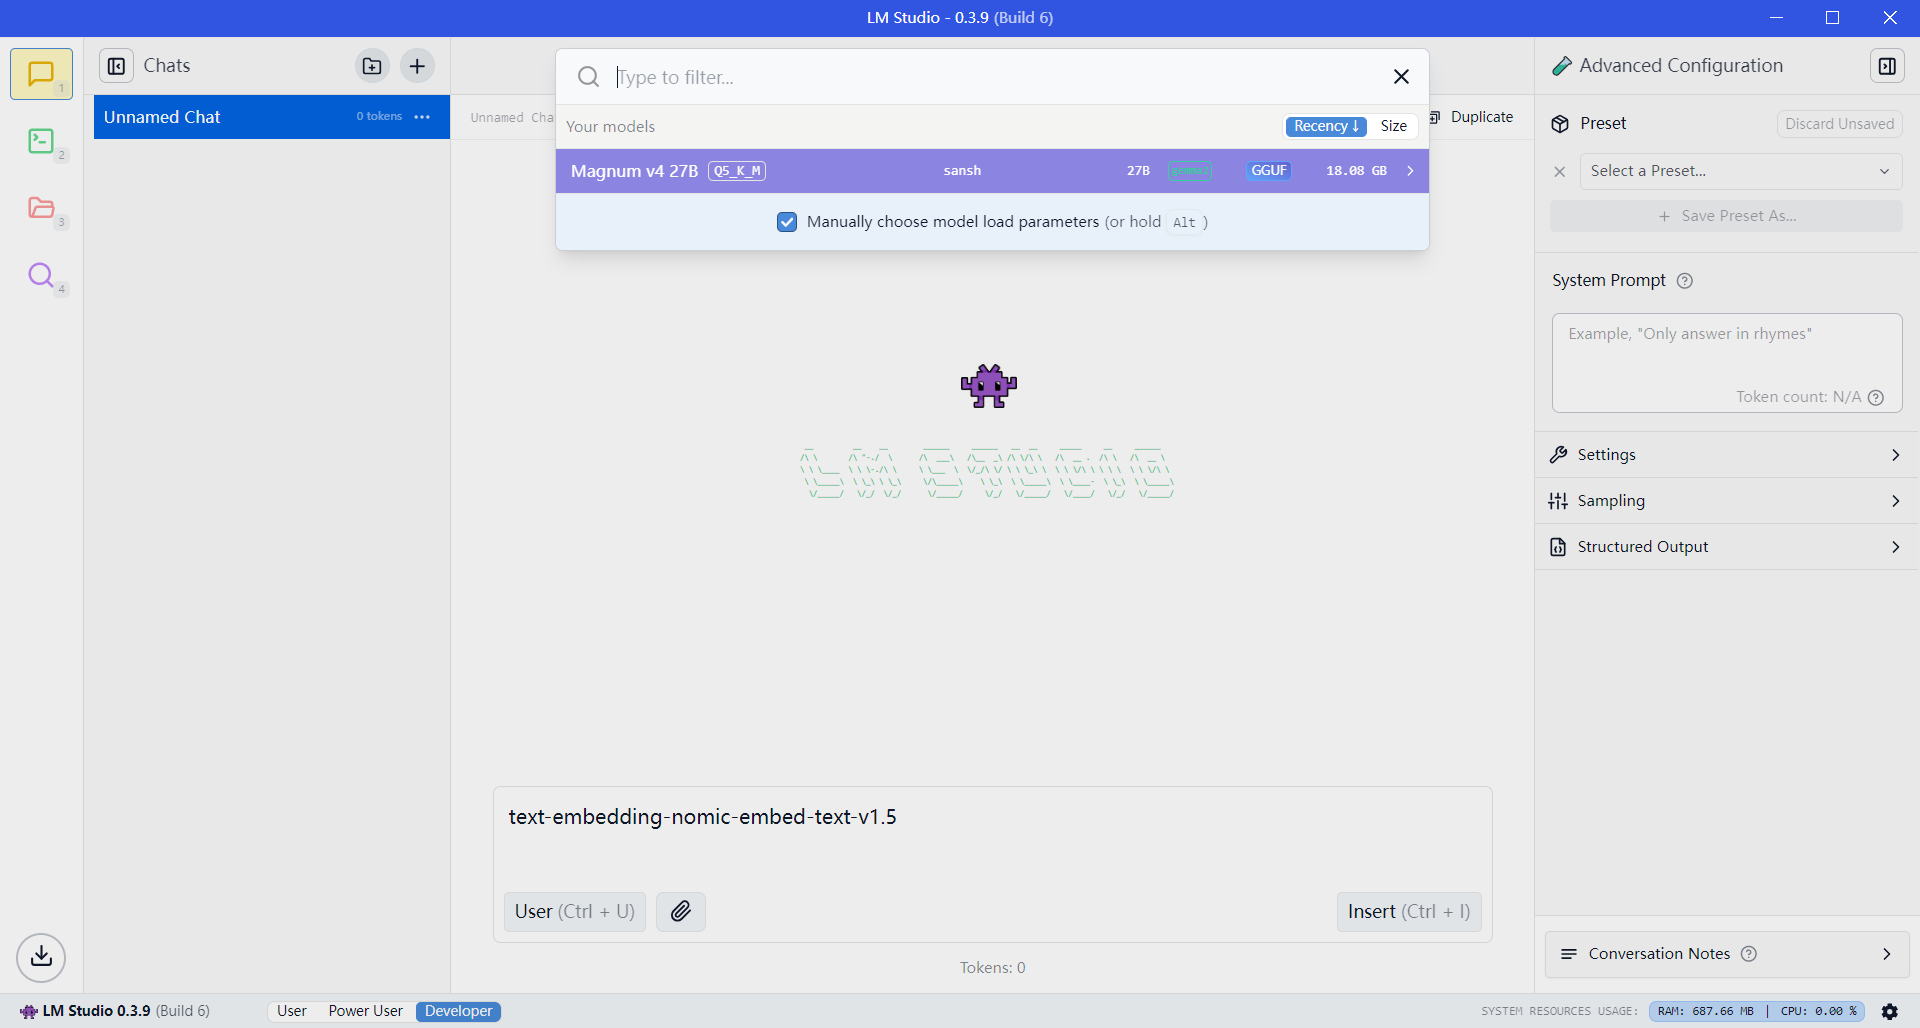1920x1028 pixels.
Task: Open System Prompt help icon
Action: tap(1684, 281)
